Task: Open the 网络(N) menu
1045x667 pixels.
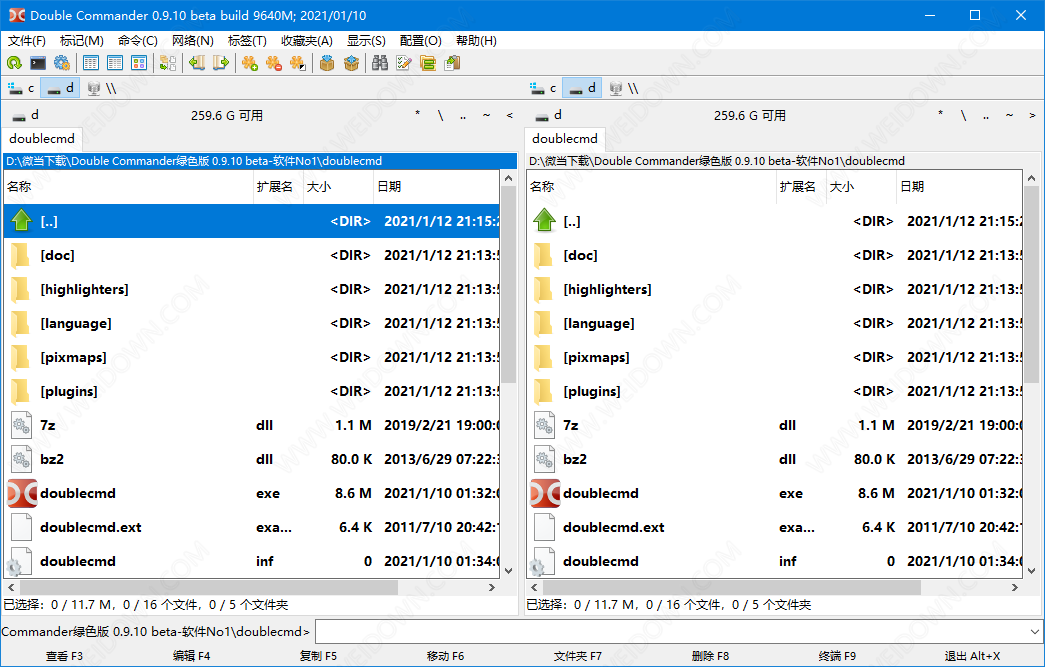Action: click(193, 41)
